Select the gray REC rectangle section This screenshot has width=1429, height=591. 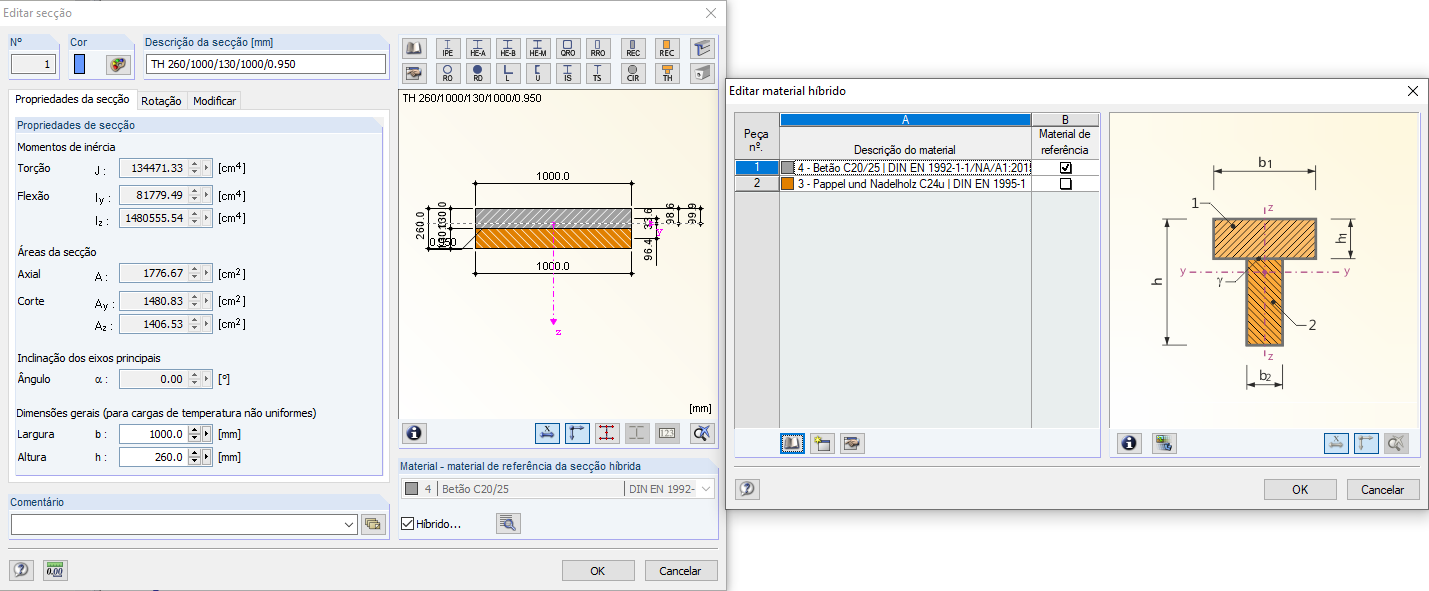632,48
